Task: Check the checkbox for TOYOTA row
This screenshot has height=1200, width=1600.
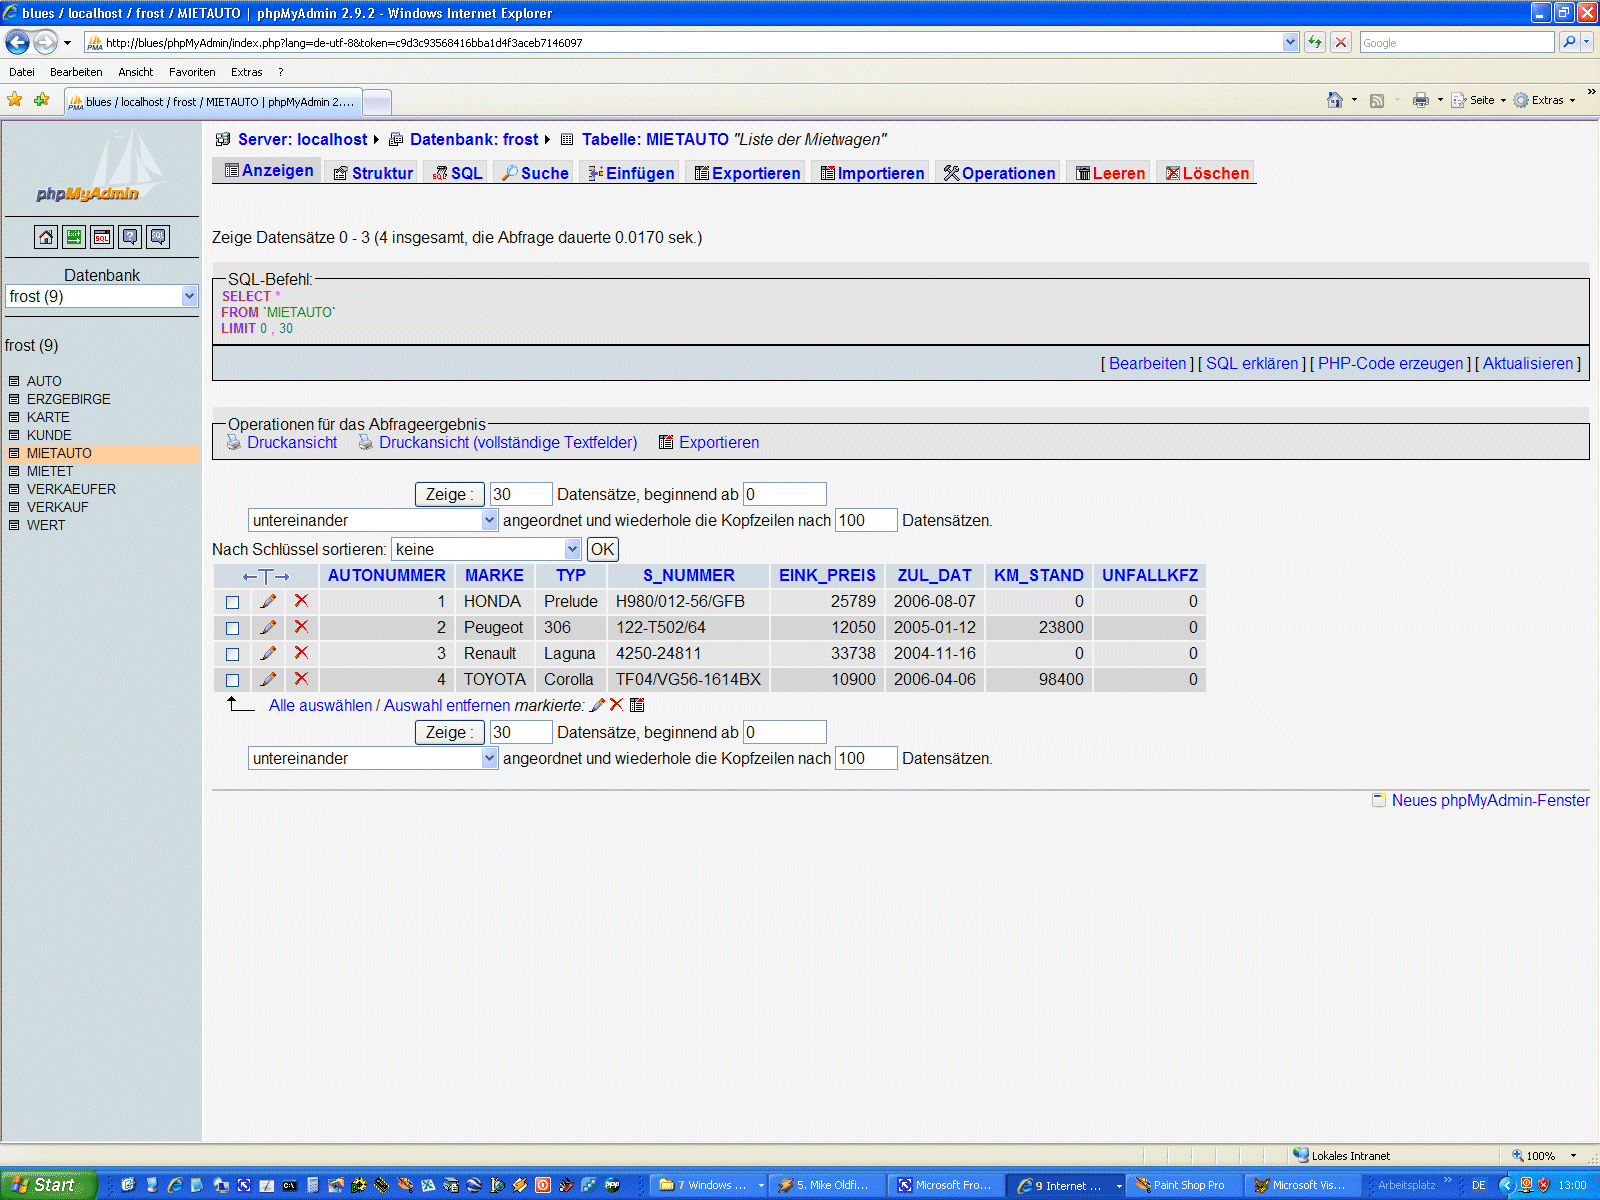Action: click(x=233, y=681)
